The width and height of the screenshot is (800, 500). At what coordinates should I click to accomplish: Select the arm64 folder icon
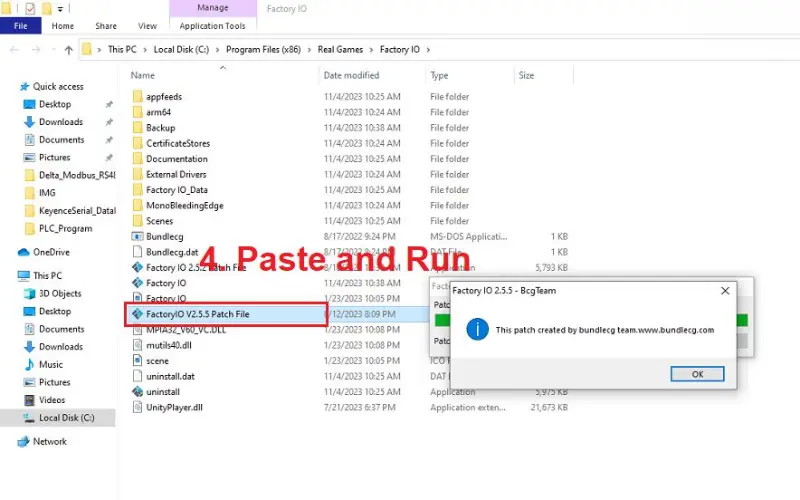[137, 112]
